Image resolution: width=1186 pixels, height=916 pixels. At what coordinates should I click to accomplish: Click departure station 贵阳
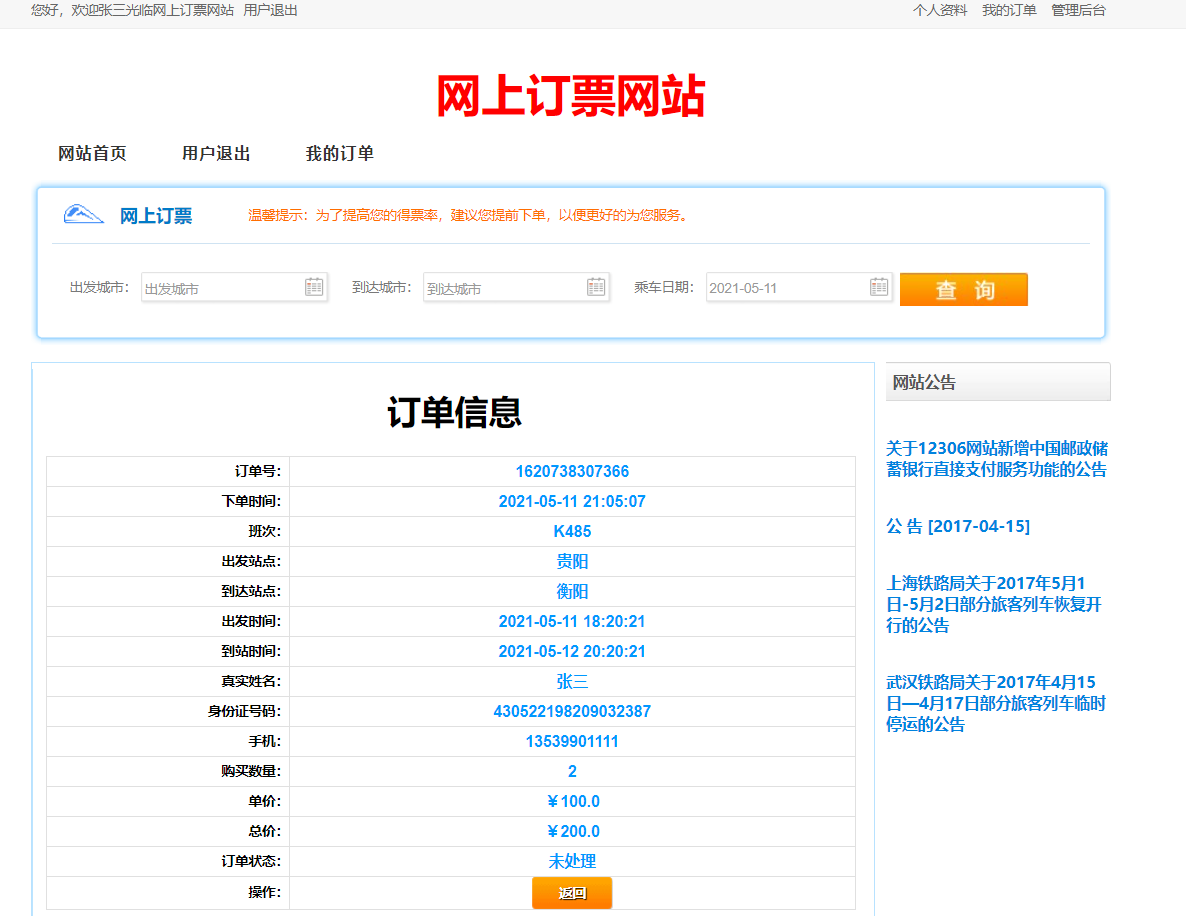[572, 561]
